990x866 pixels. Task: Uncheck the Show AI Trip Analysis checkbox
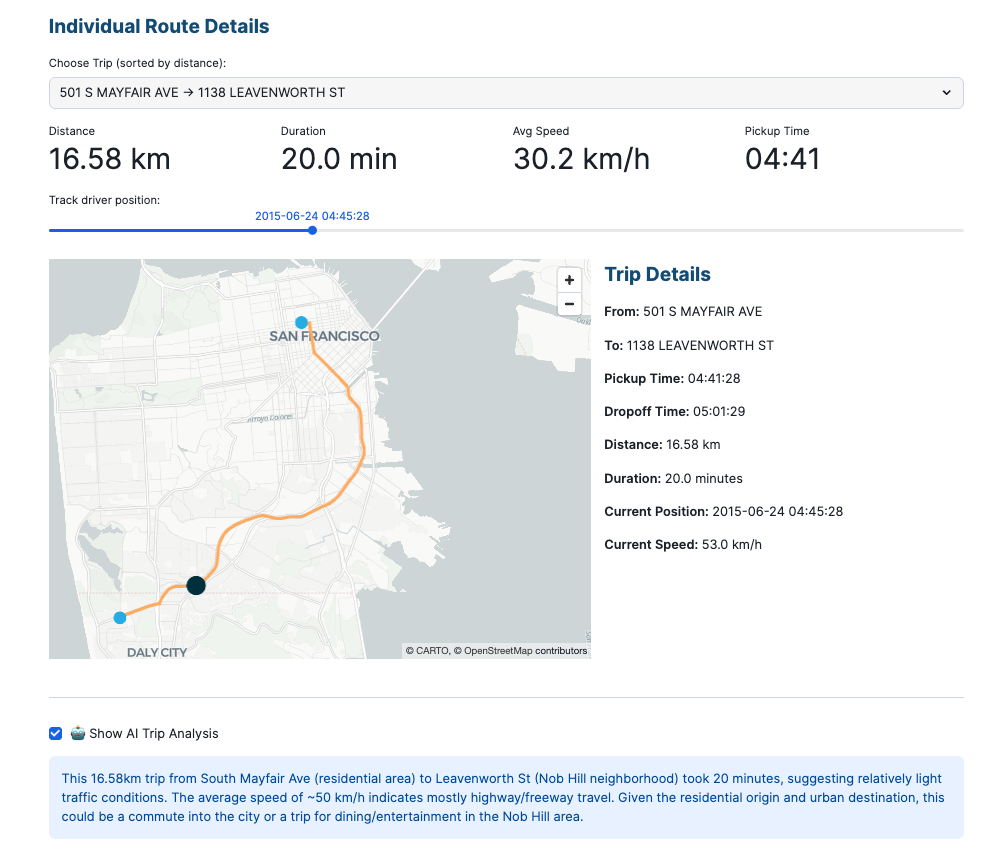click(x=55, y=733)
